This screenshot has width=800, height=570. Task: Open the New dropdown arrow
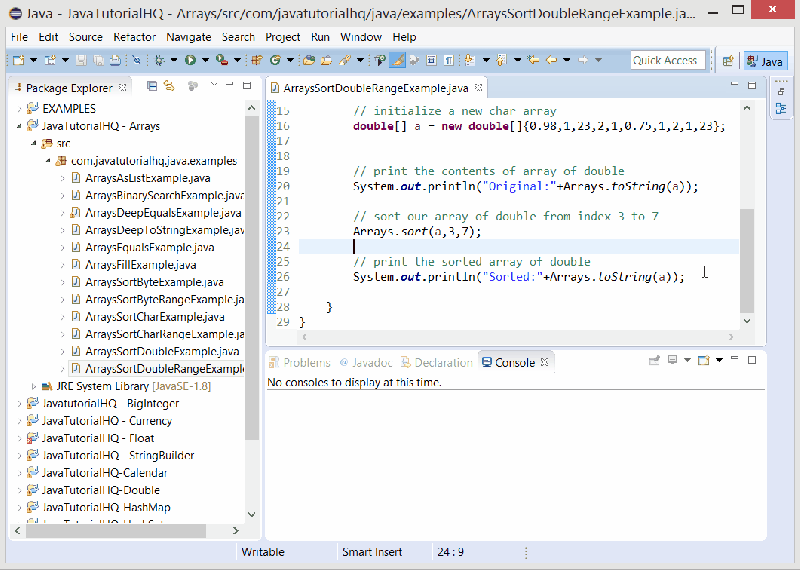34,60
